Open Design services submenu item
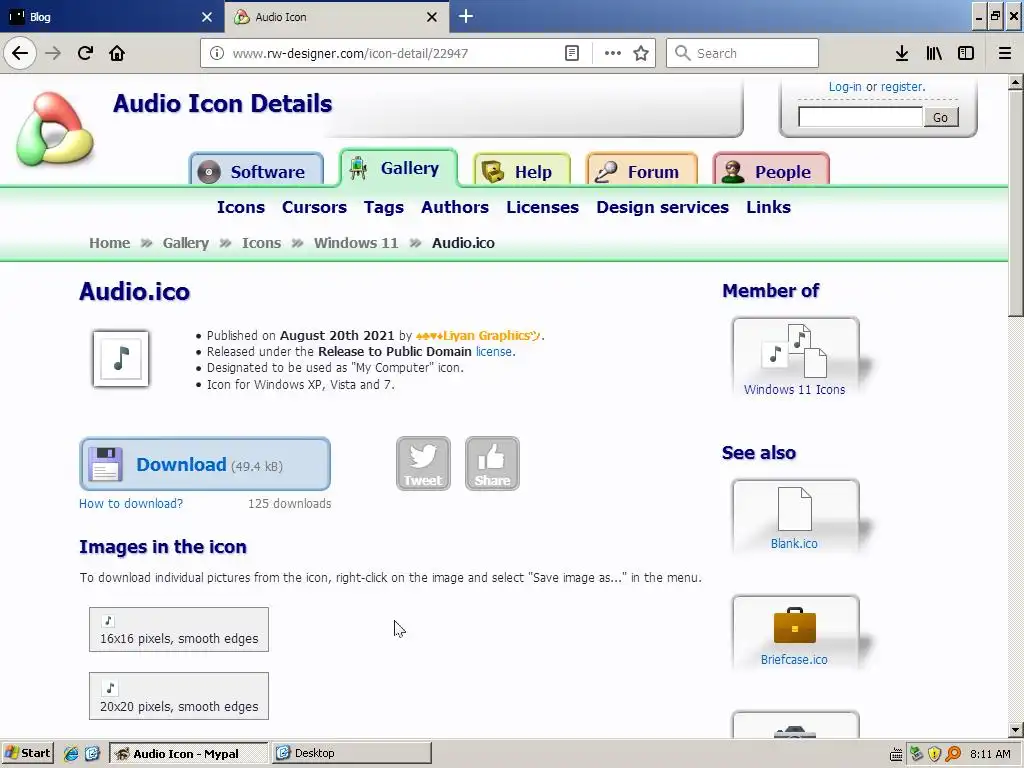 (662, 207)
